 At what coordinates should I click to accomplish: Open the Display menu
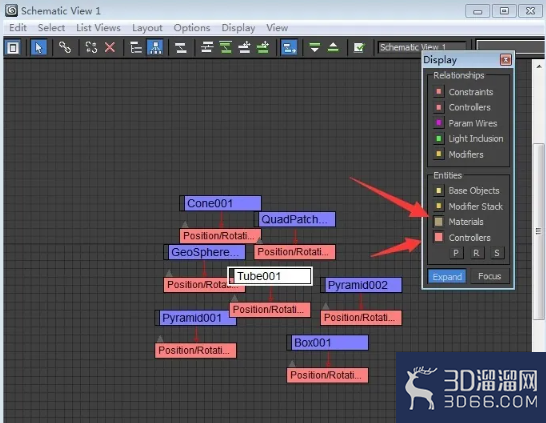click(x=238, y=28)
